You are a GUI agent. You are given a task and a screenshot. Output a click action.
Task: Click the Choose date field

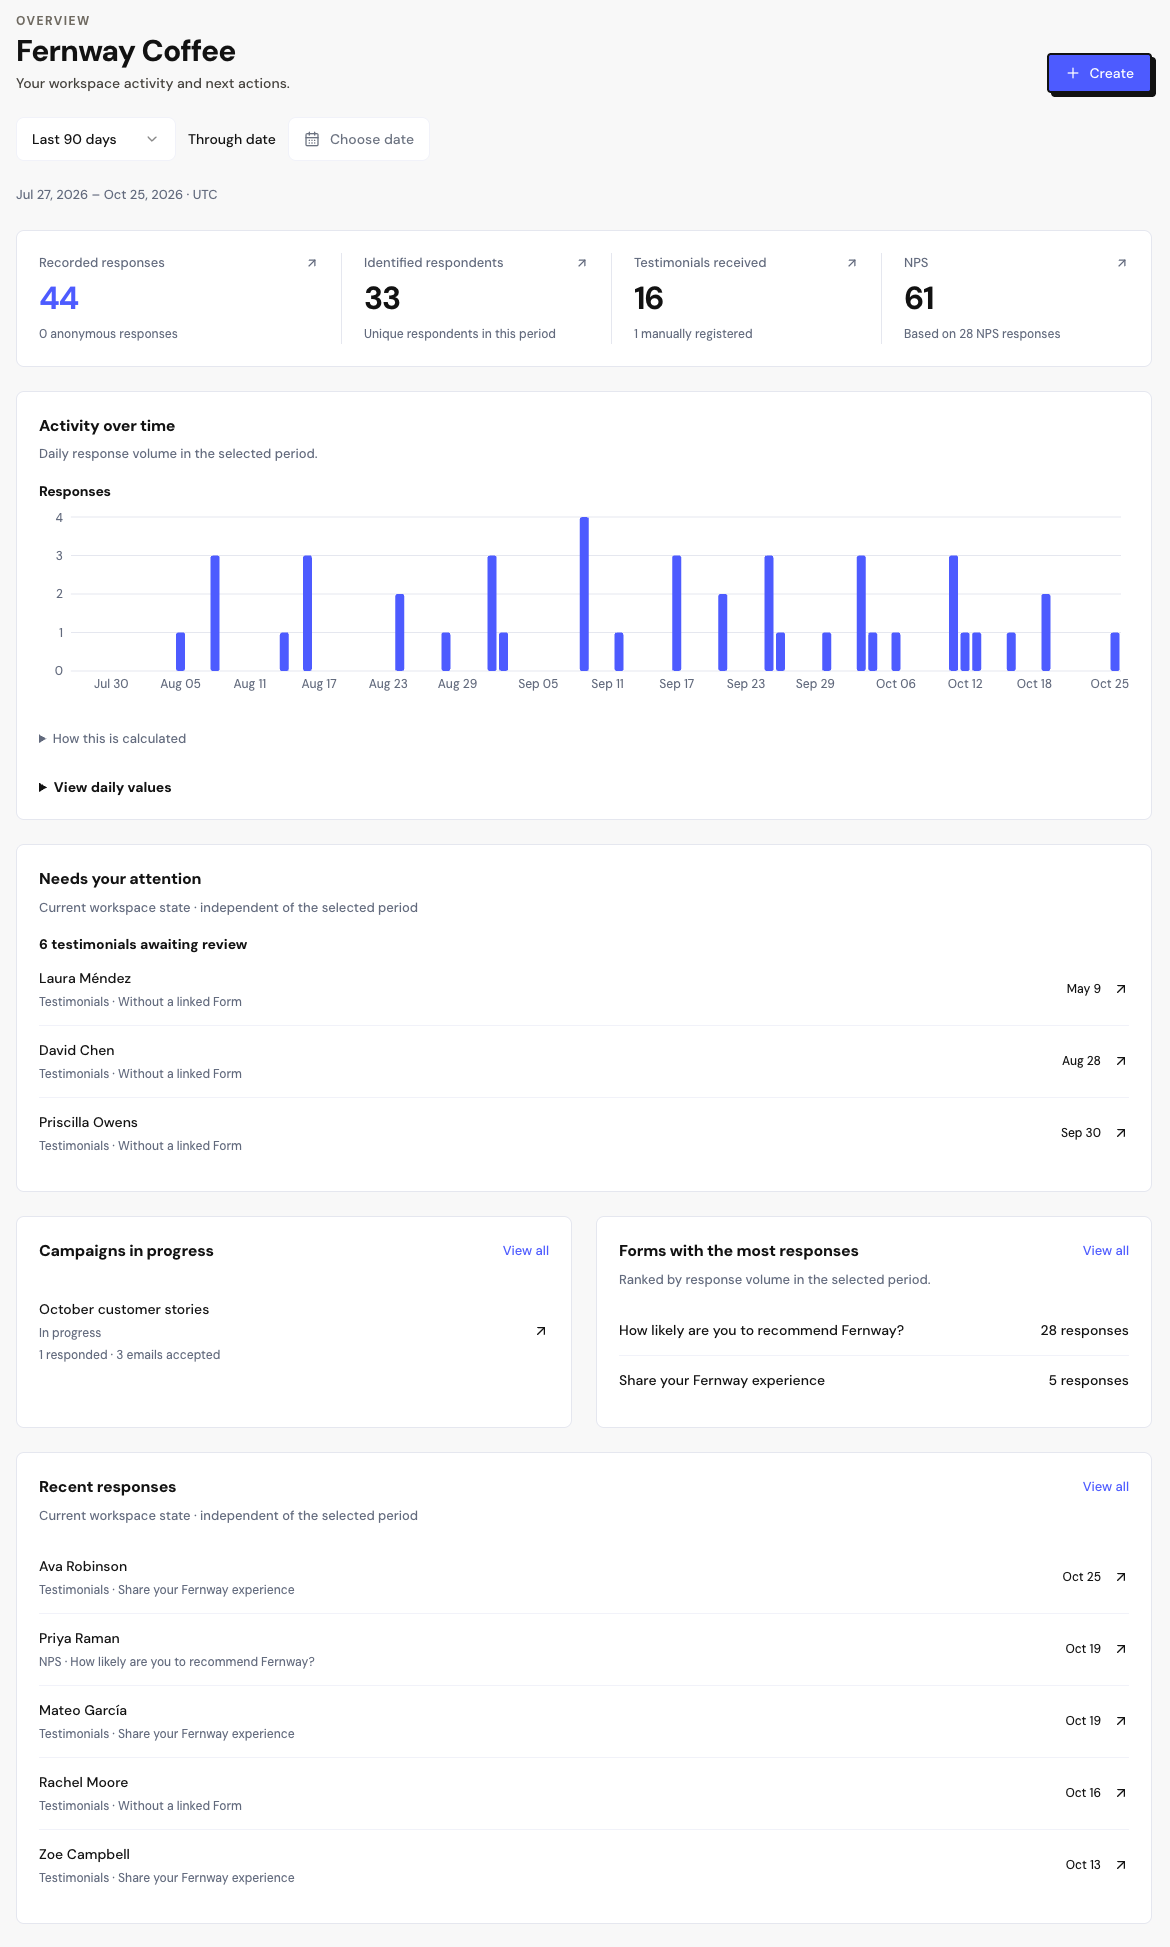coord(359,139)
